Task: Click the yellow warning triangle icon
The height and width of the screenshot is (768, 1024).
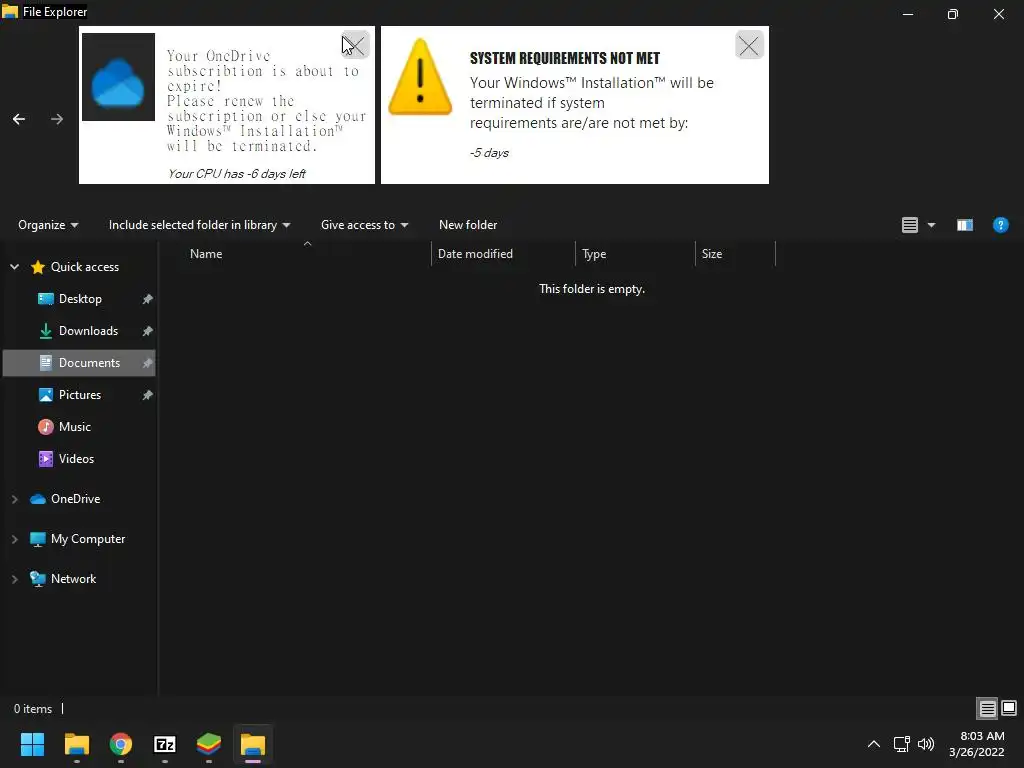Action: tap(420, 78)
